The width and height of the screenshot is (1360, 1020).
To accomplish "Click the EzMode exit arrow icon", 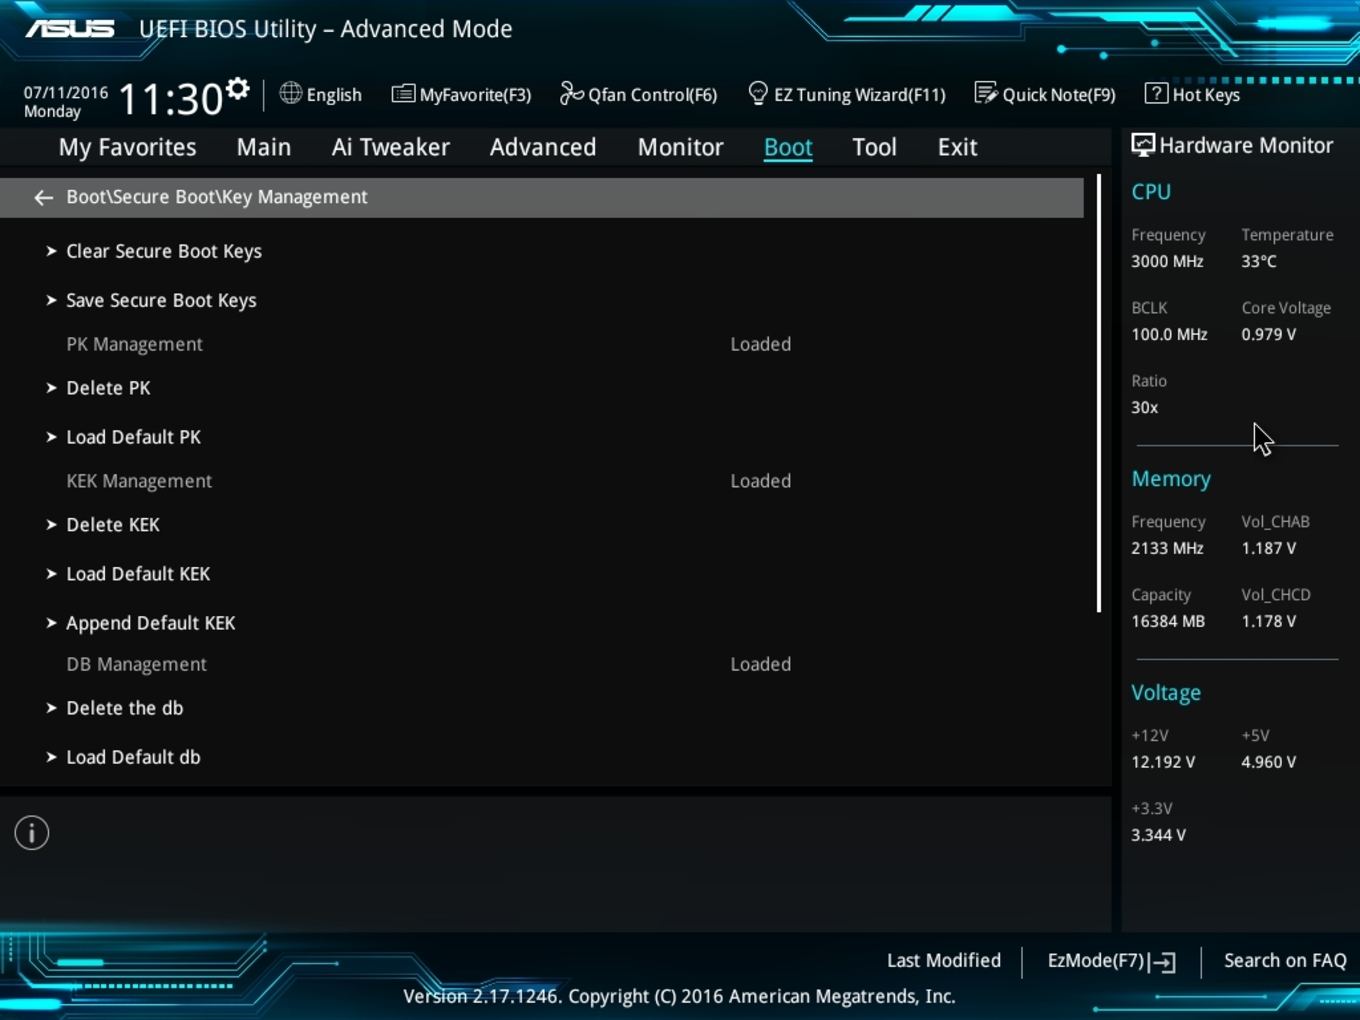I will pos(1162,962).
